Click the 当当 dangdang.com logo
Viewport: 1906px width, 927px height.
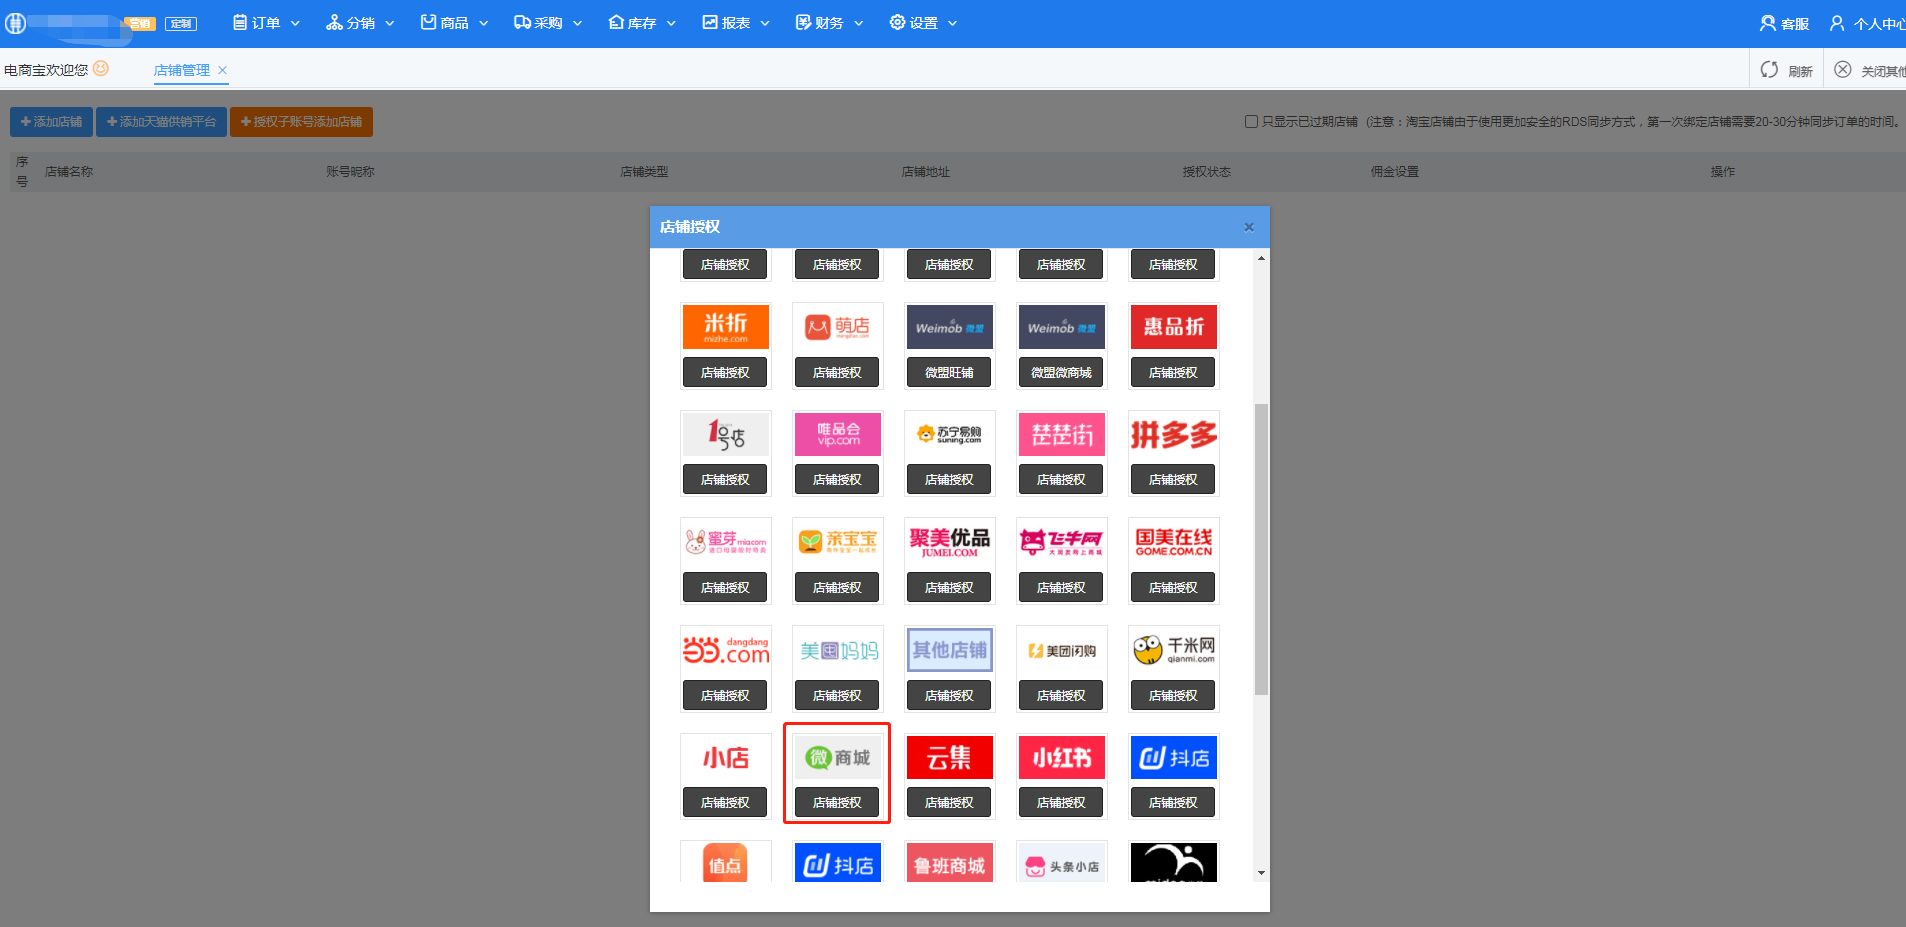pyautogui.click(x=725, y=650)
